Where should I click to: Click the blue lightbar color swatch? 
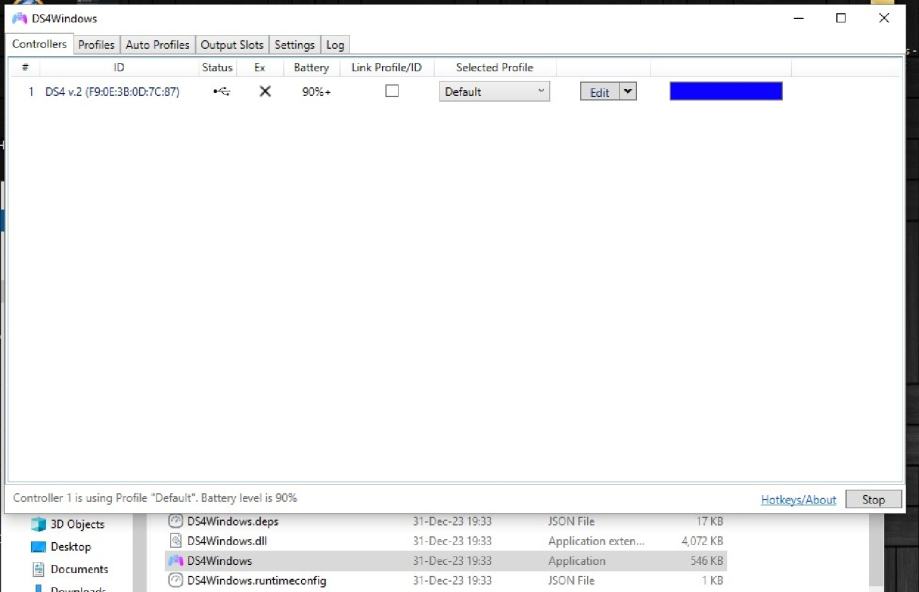point(726,91)
